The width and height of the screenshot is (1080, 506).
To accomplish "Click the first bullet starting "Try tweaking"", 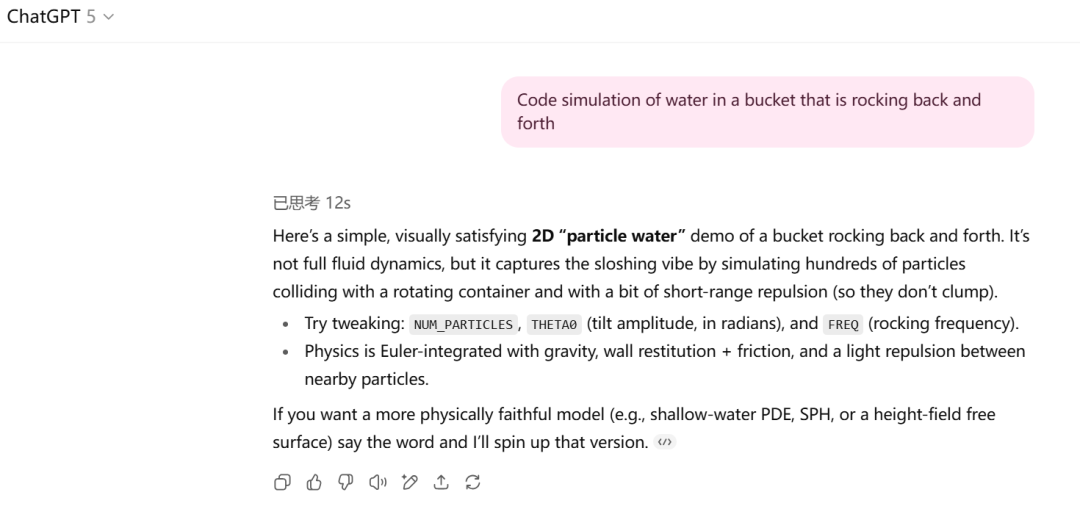I will click(x=660, y=325).
